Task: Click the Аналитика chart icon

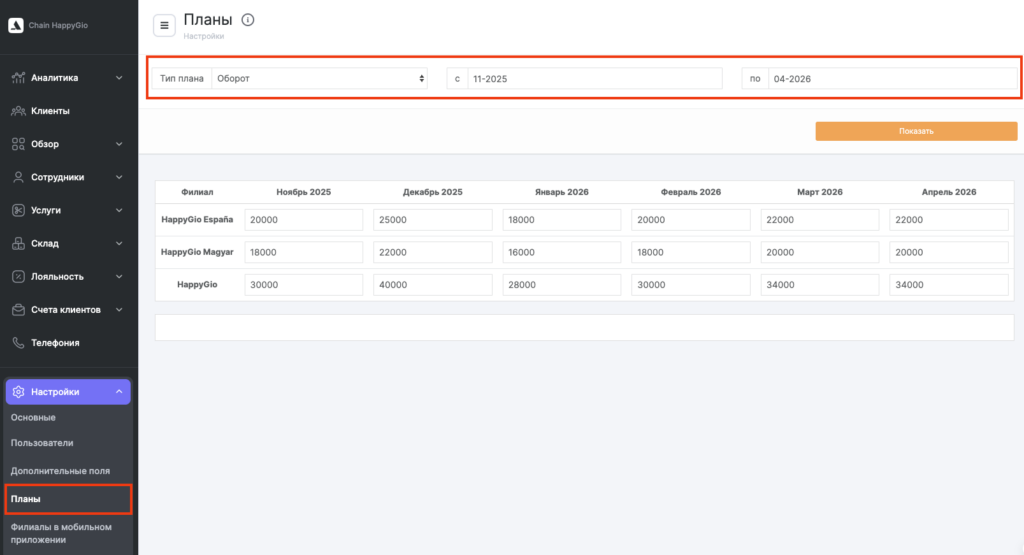Action: pos(18,78)
